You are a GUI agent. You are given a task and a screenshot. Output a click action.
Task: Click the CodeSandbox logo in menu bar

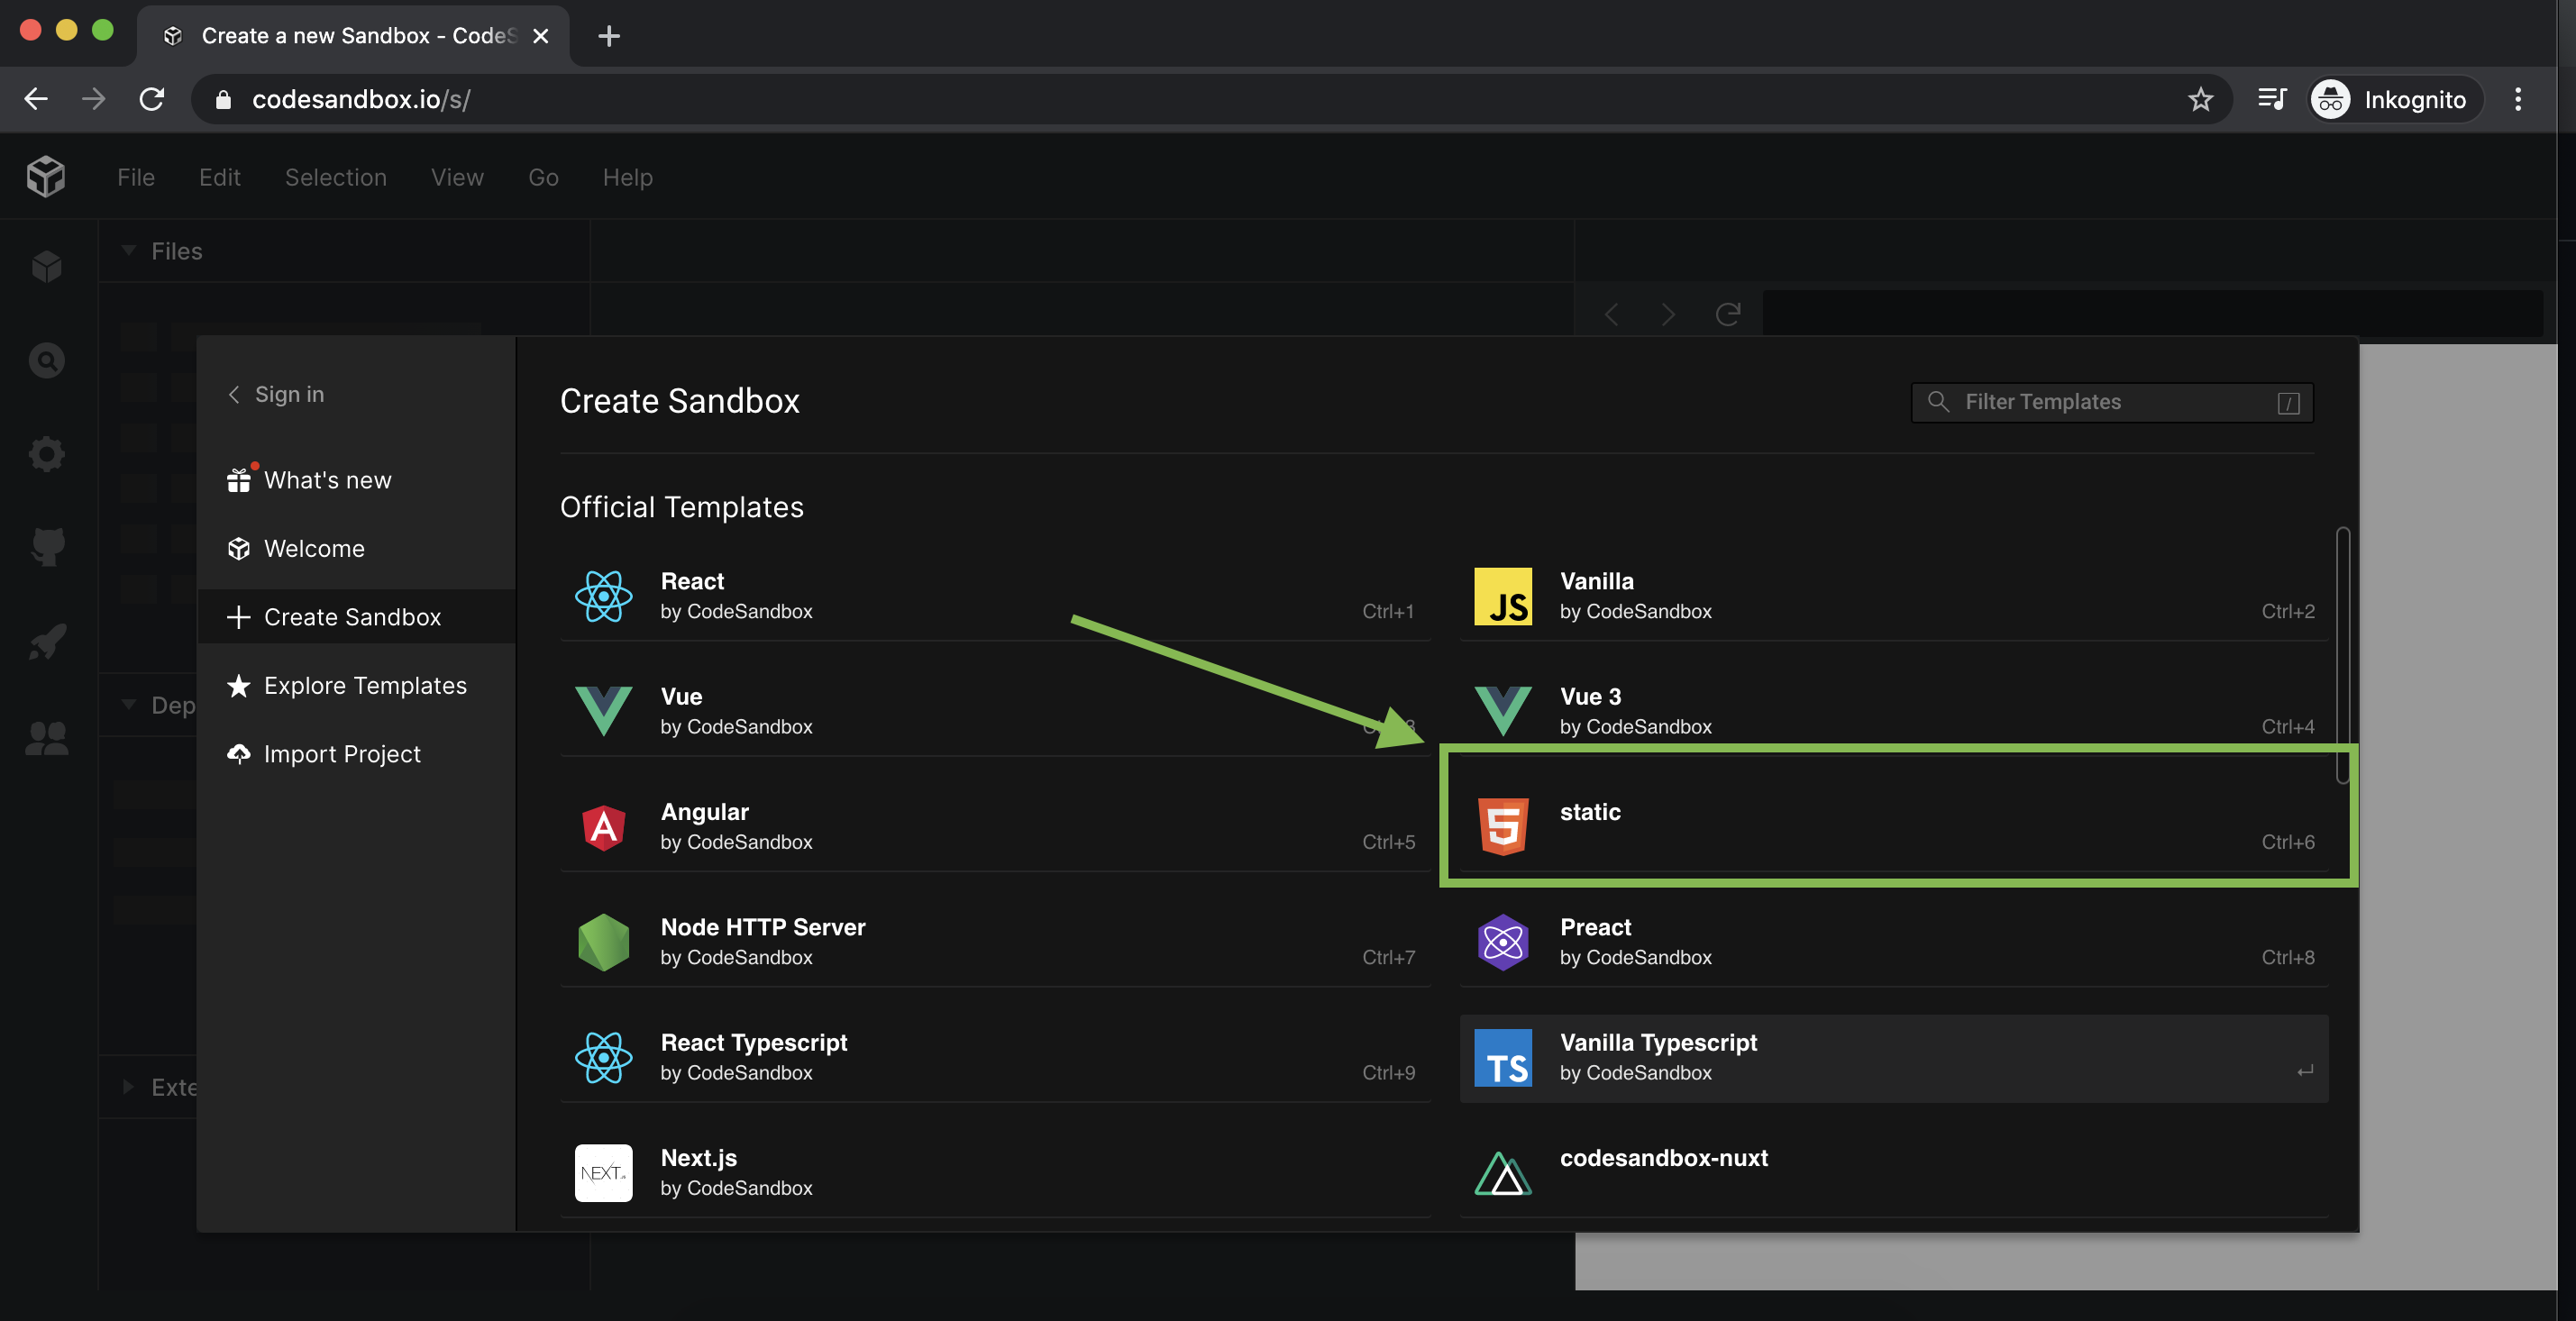tap(46, 177)
